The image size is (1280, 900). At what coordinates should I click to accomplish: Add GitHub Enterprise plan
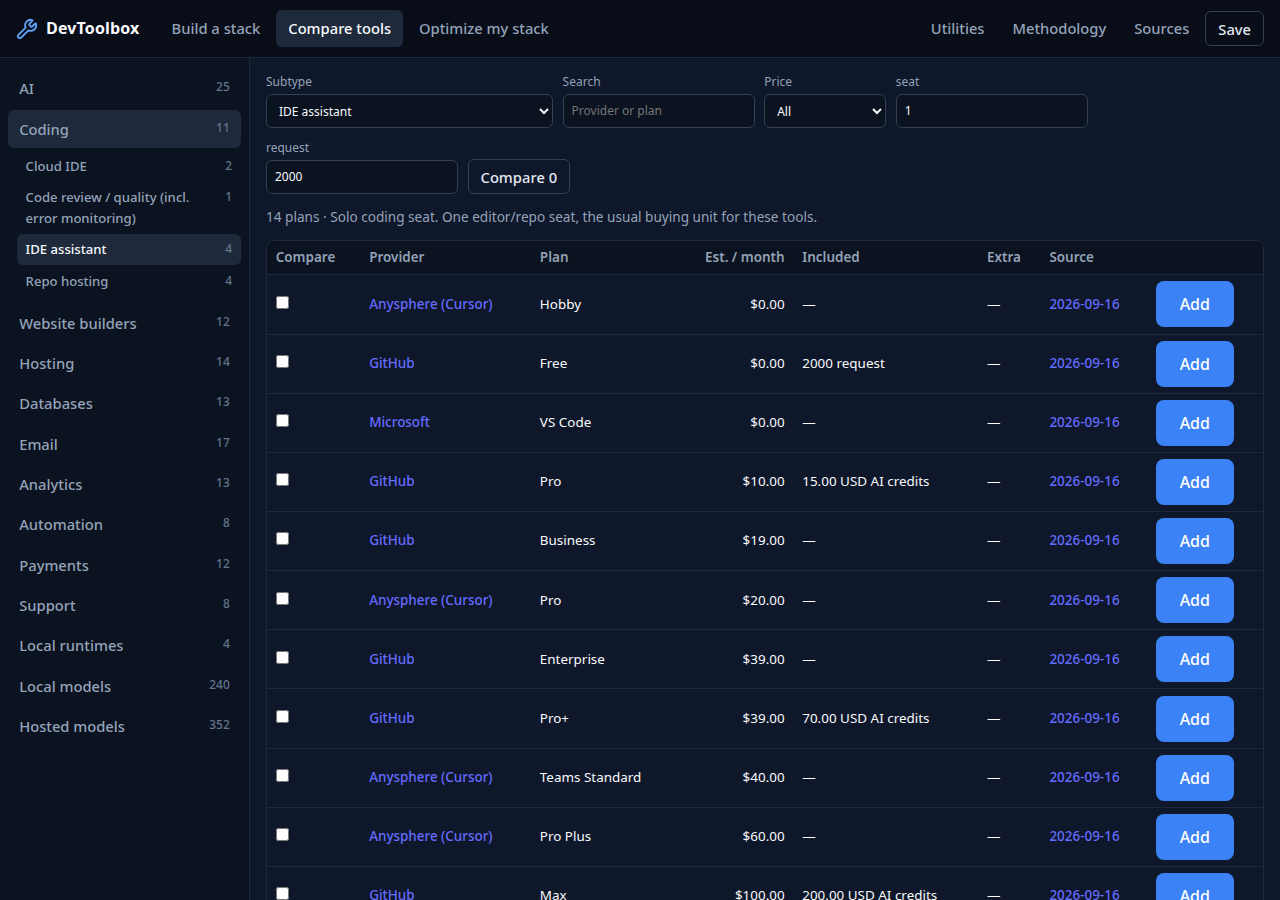[x=1195, y=659]
